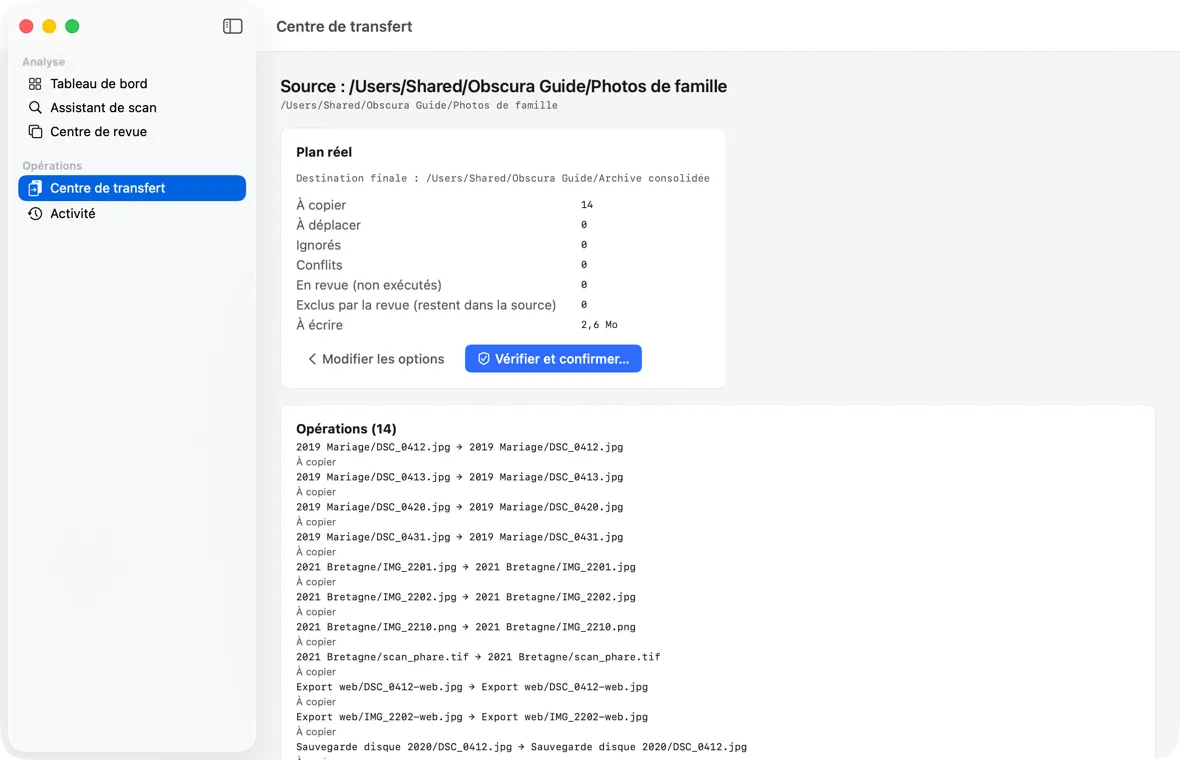Screen dimensions: 1180x760
Task: Click Exclus par la revue row label
Action: click(x=426, y=305)
